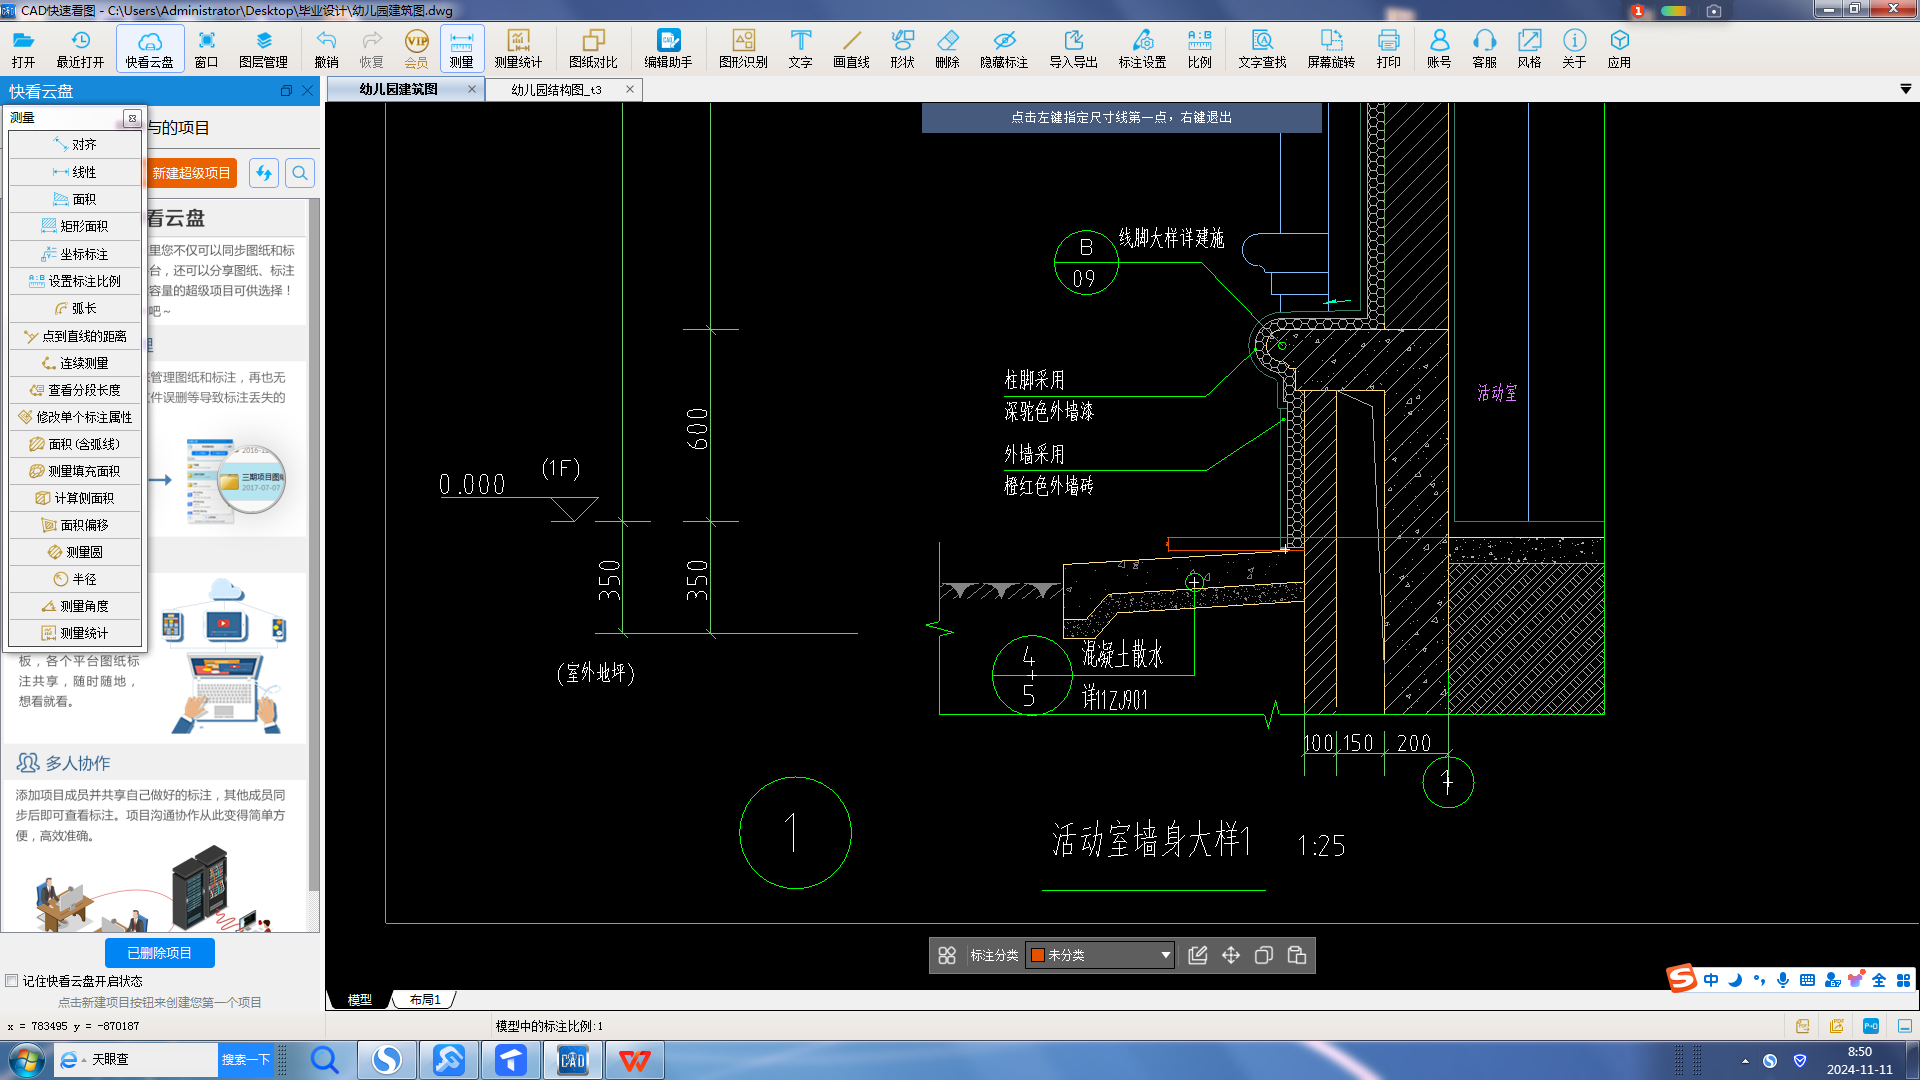Choose 坐标标注 coordinate annotation
The image size is (1920, 1080).
tap(76, 254)
